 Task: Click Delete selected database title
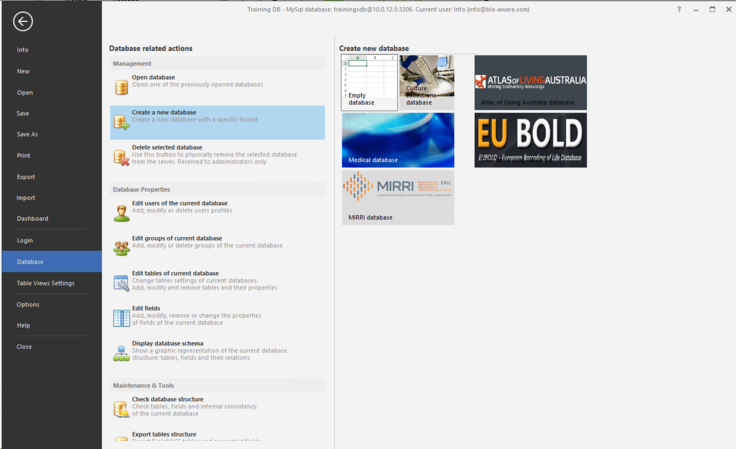click(167, 147)
